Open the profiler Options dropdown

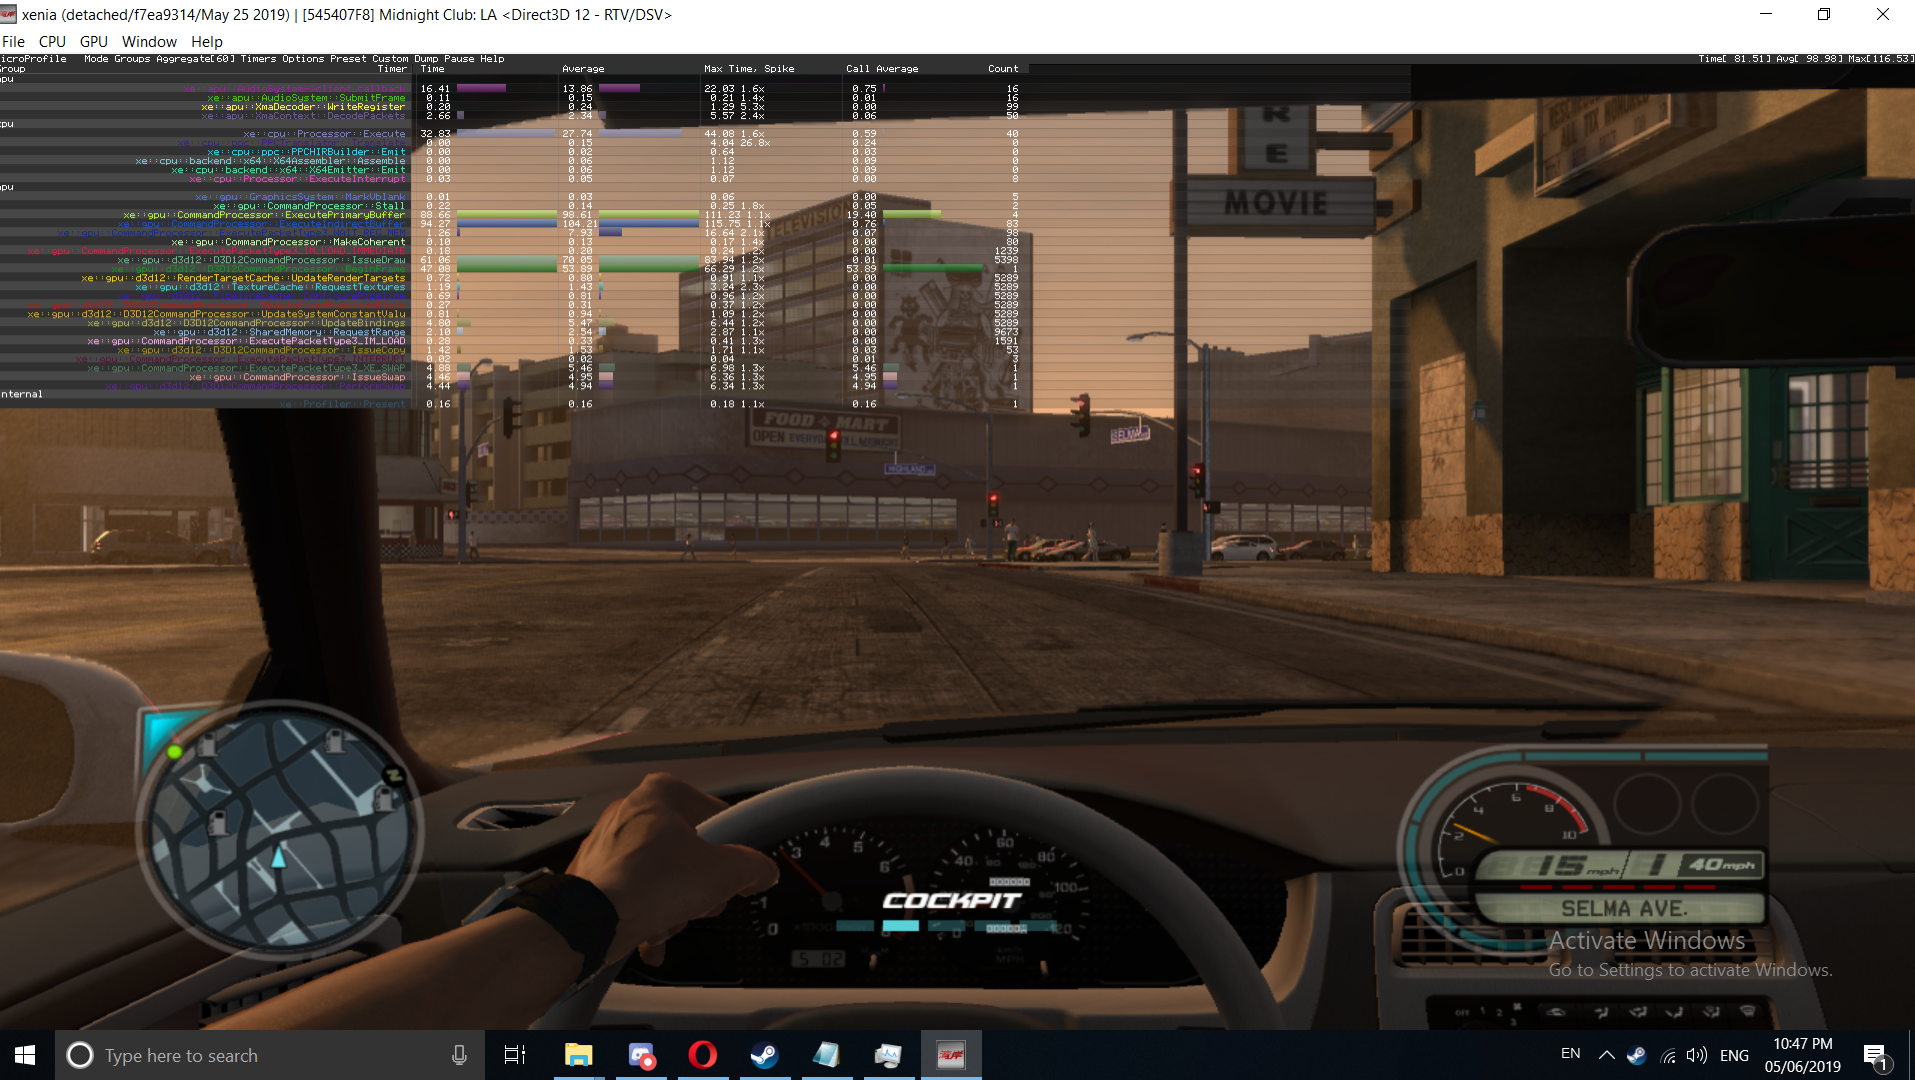click(303, 59)
